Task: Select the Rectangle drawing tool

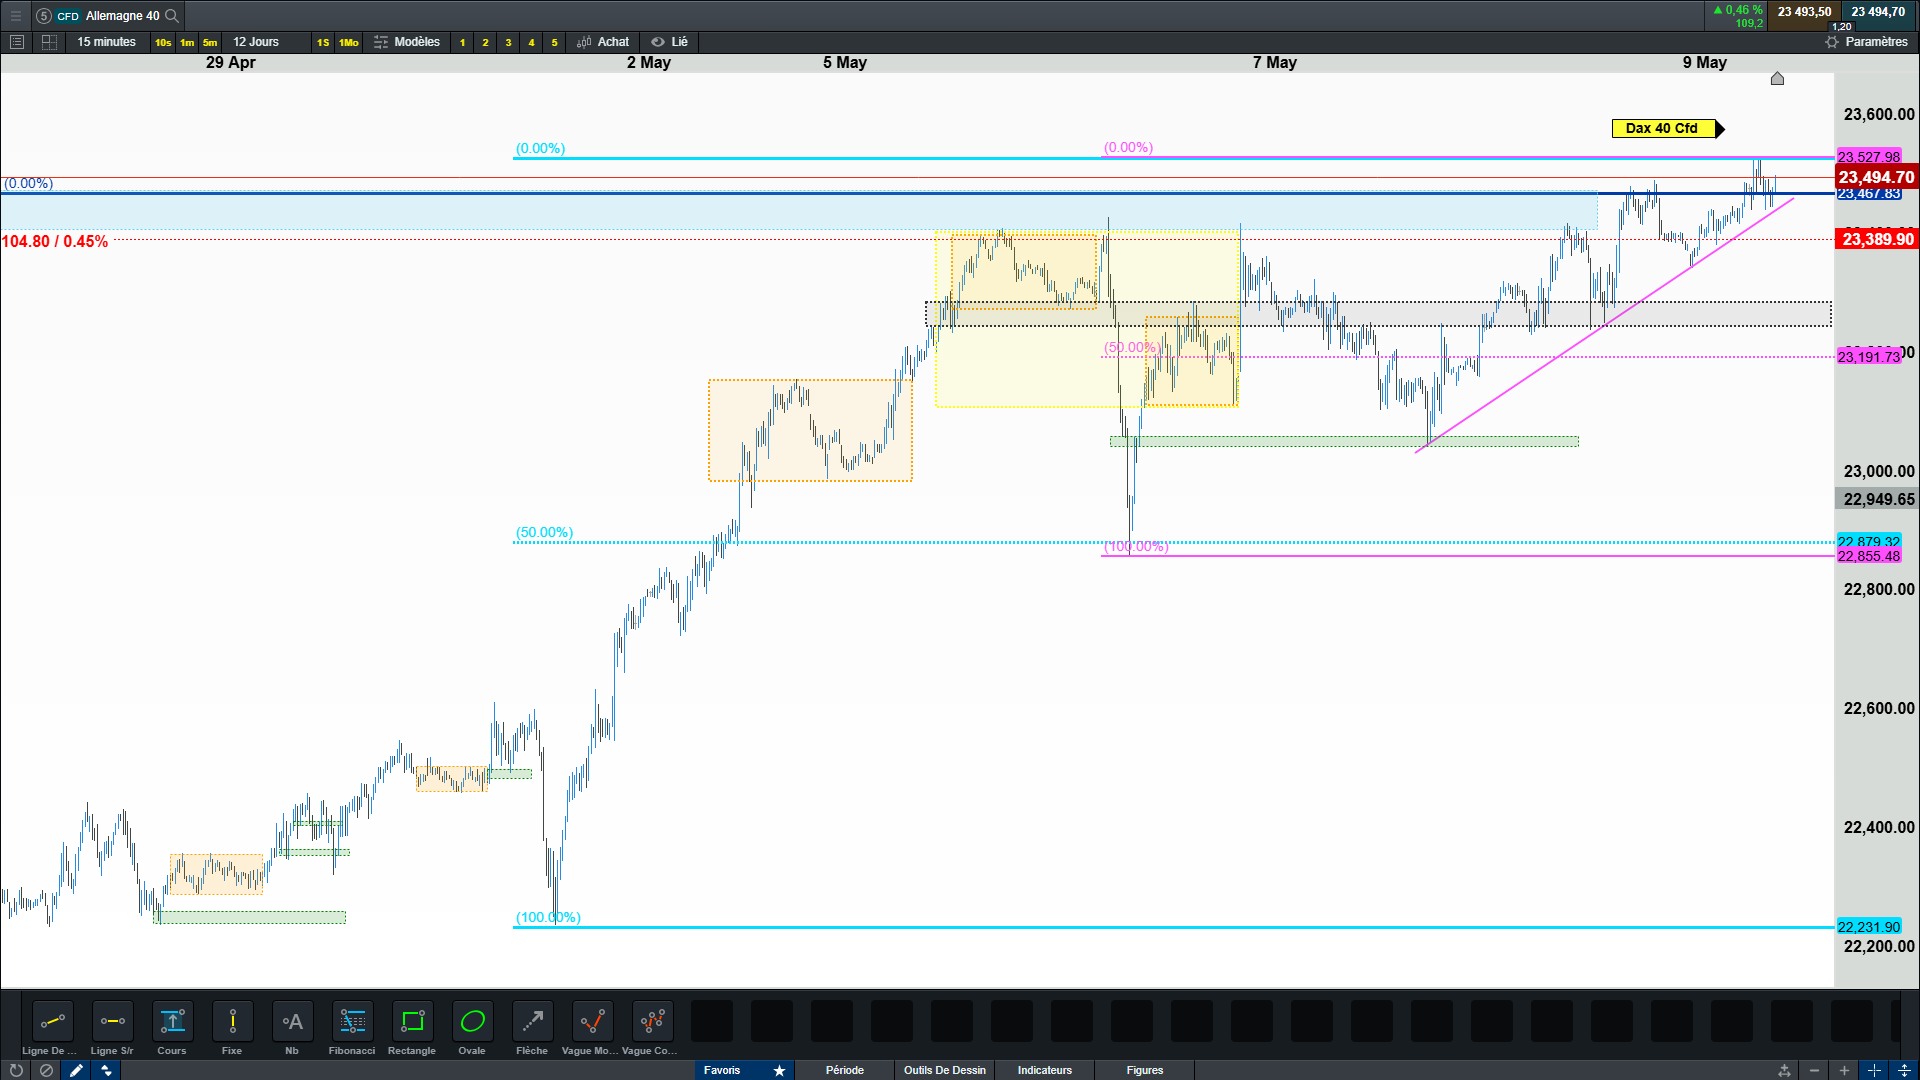Action: 412,1022
